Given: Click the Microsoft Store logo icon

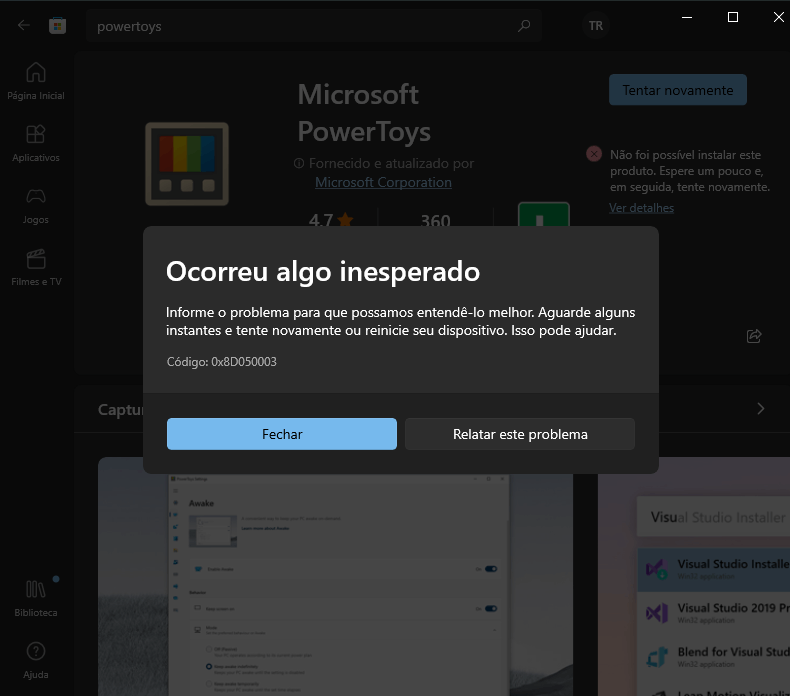Looking at the screenshot, I should tap(57, 26).
